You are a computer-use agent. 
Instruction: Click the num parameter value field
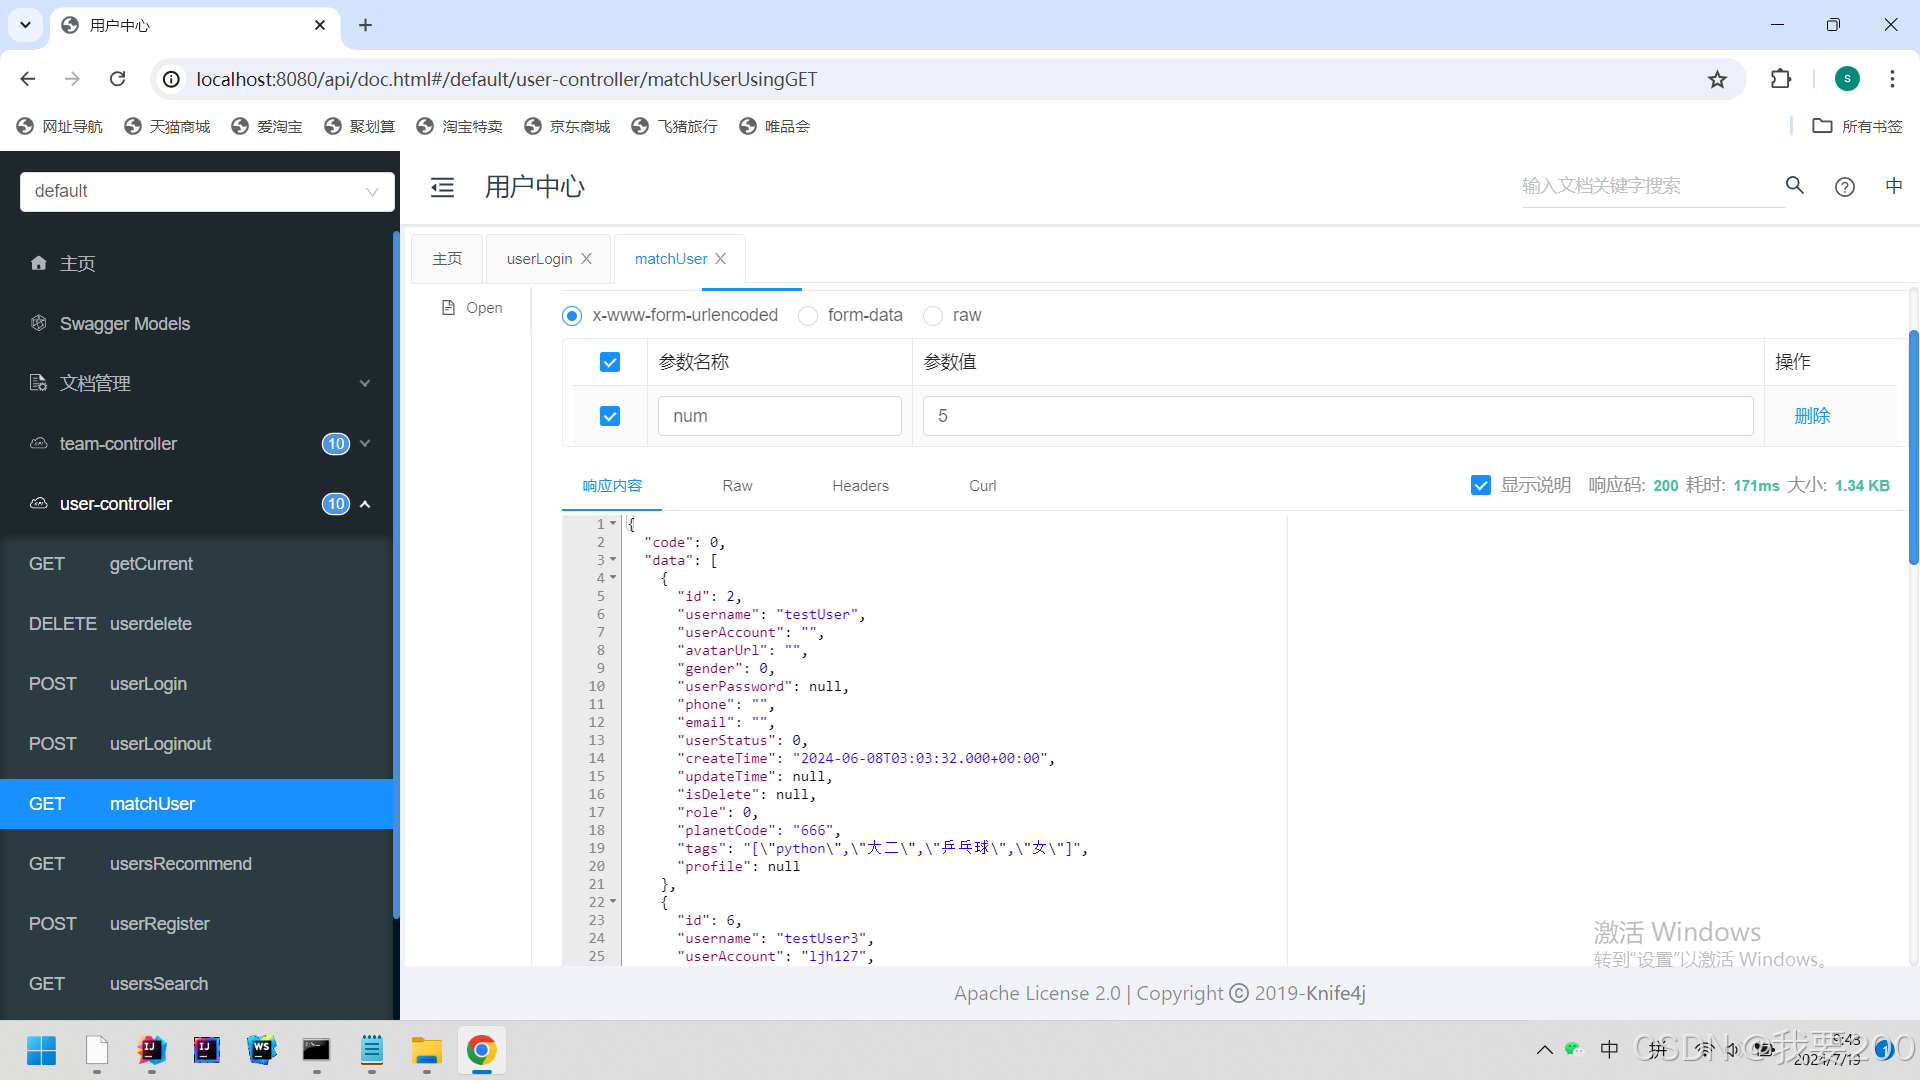(1337, 416)
